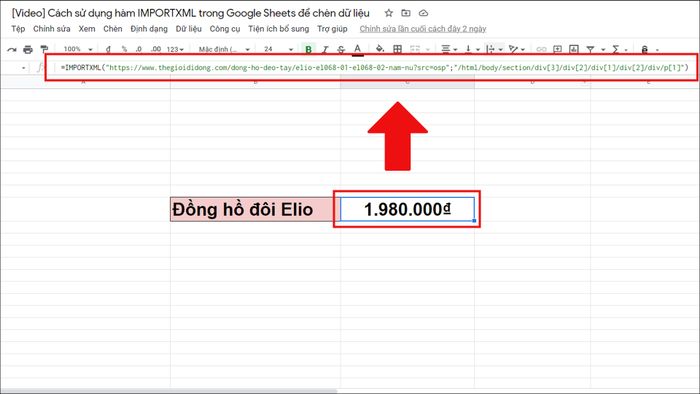Viewport: 700px width, 394px height.
Task: Star this spreadsheet document
Action: coord(389,13)
